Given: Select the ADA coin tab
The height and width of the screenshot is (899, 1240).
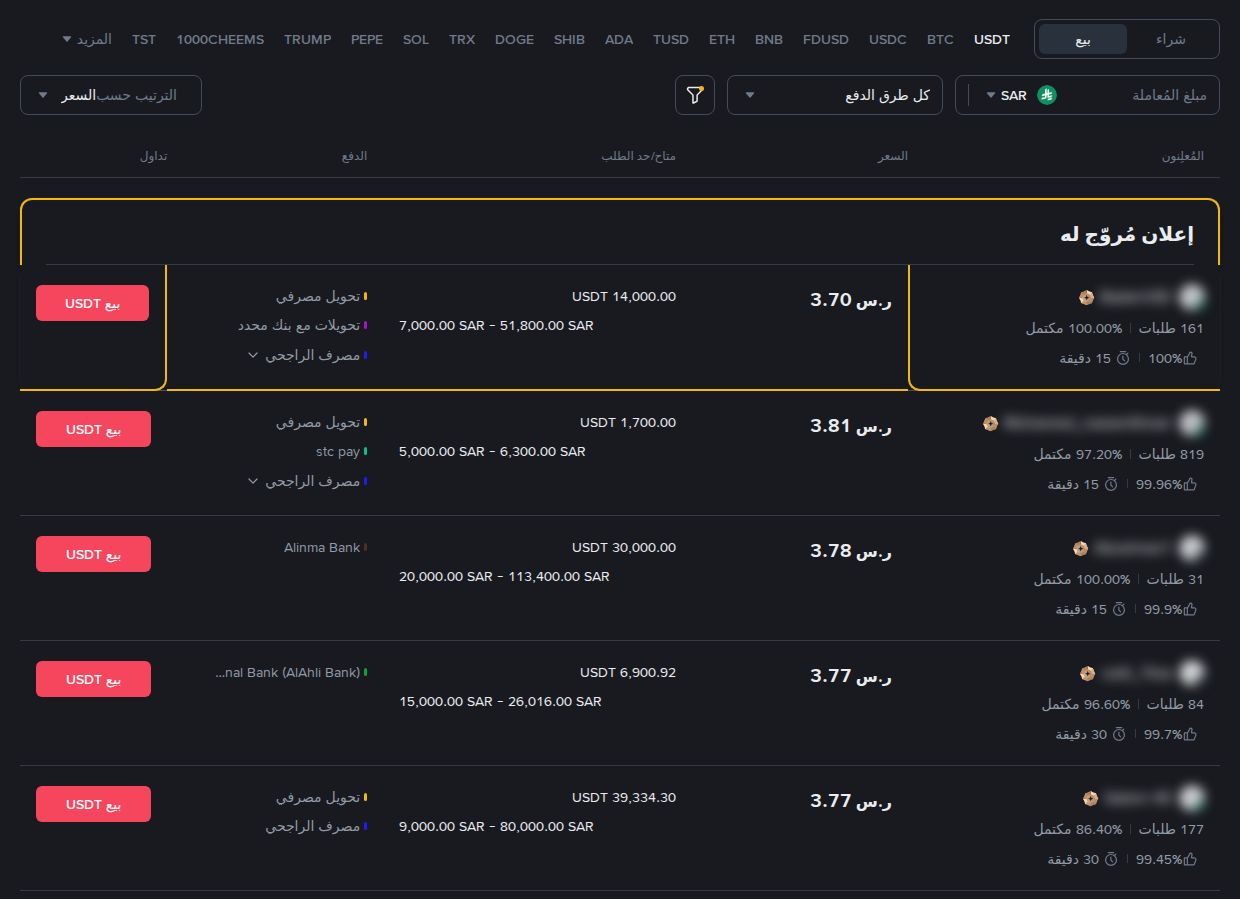Looking at the screenshot, I should (619, 40).
